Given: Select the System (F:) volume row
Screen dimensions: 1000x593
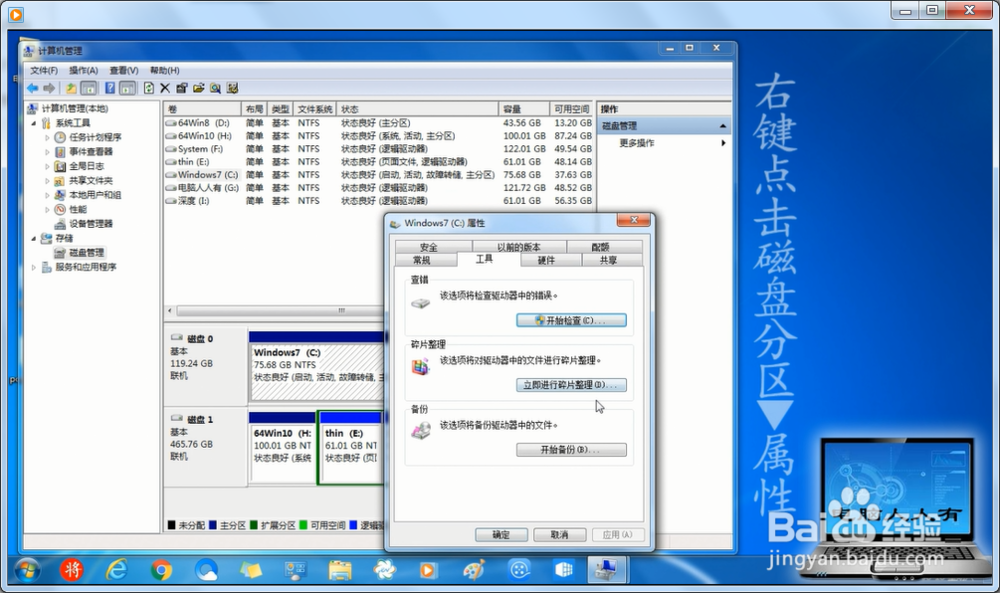Looking at the screenshot, I should (378, 149).
